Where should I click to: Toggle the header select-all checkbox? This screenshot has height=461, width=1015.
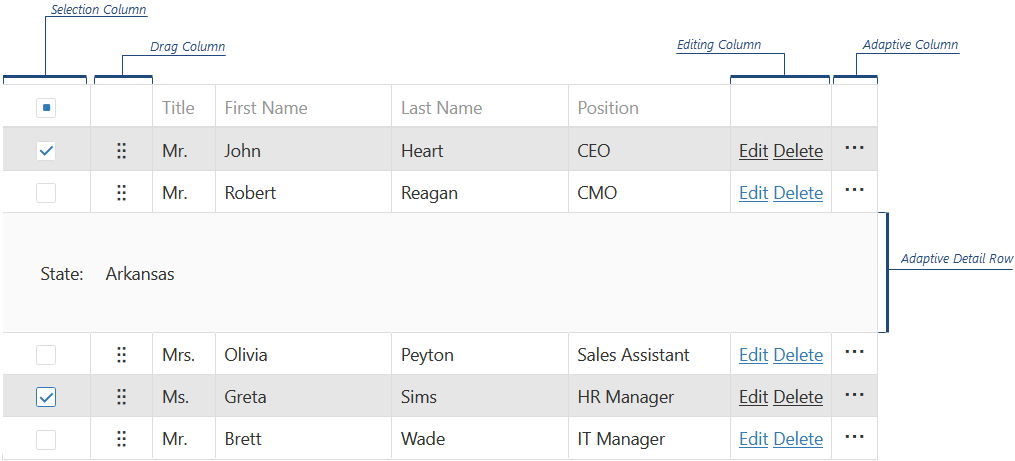46,108
